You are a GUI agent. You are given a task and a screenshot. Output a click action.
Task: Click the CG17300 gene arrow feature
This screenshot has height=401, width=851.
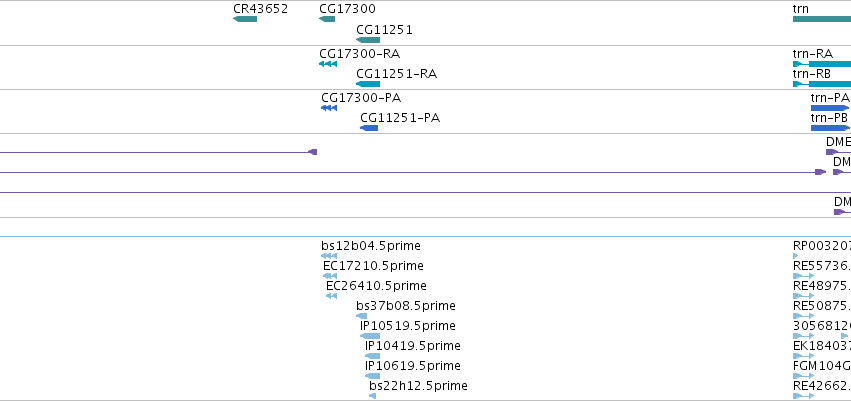click(327, 19)
